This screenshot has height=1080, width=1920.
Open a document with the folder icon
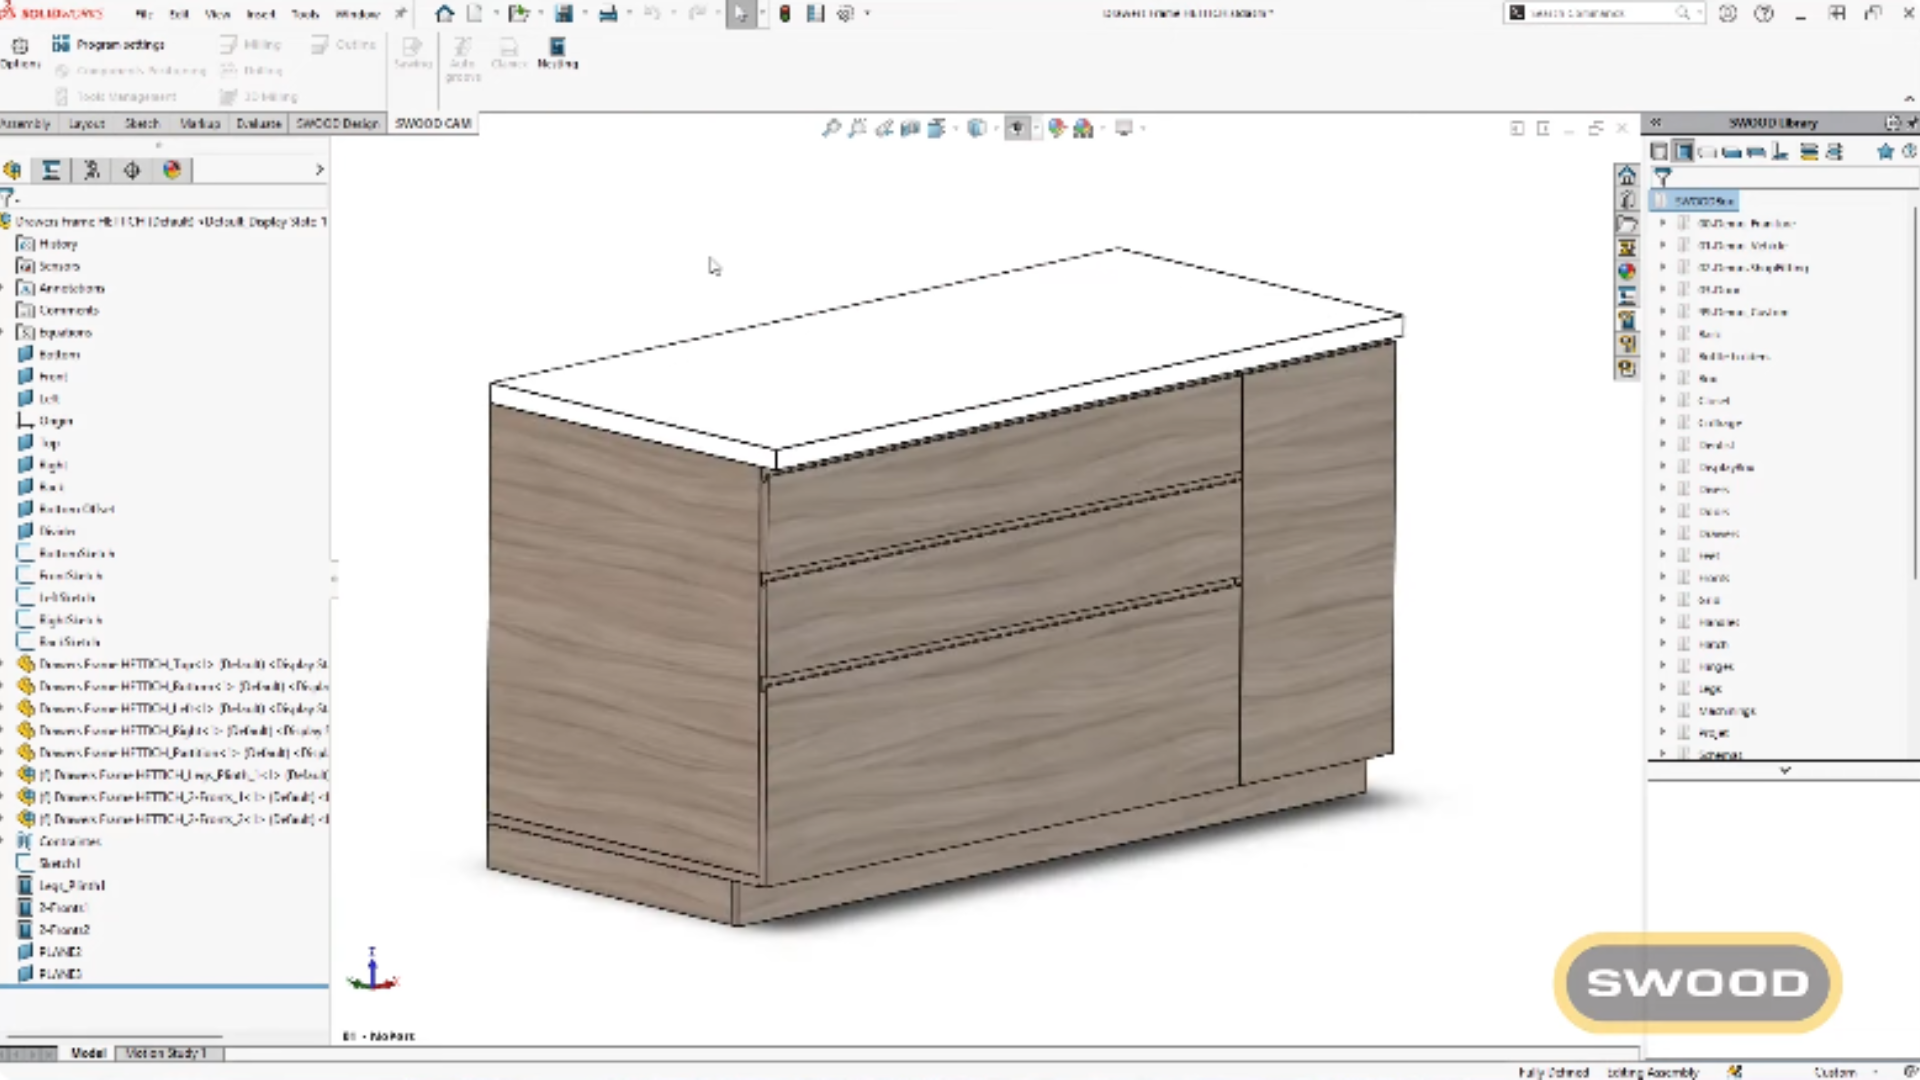517,13
